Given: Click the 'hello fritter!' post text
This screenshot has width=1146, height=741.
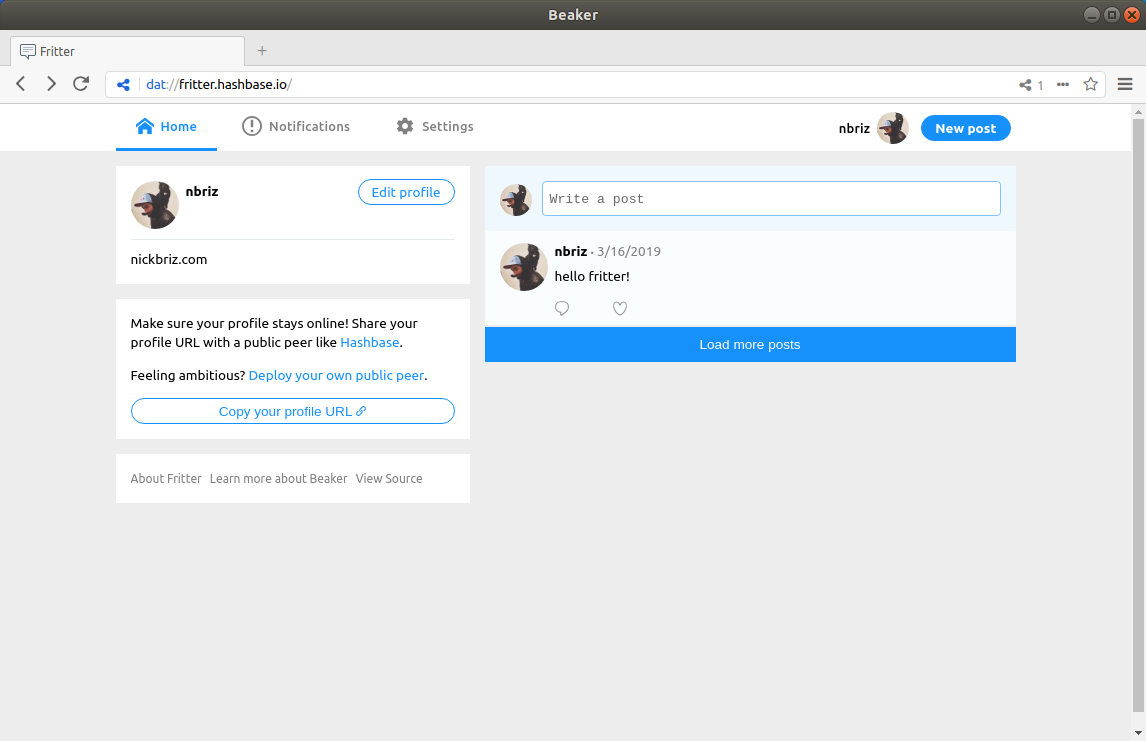Looking at the screenshot, I should [592, 276].
